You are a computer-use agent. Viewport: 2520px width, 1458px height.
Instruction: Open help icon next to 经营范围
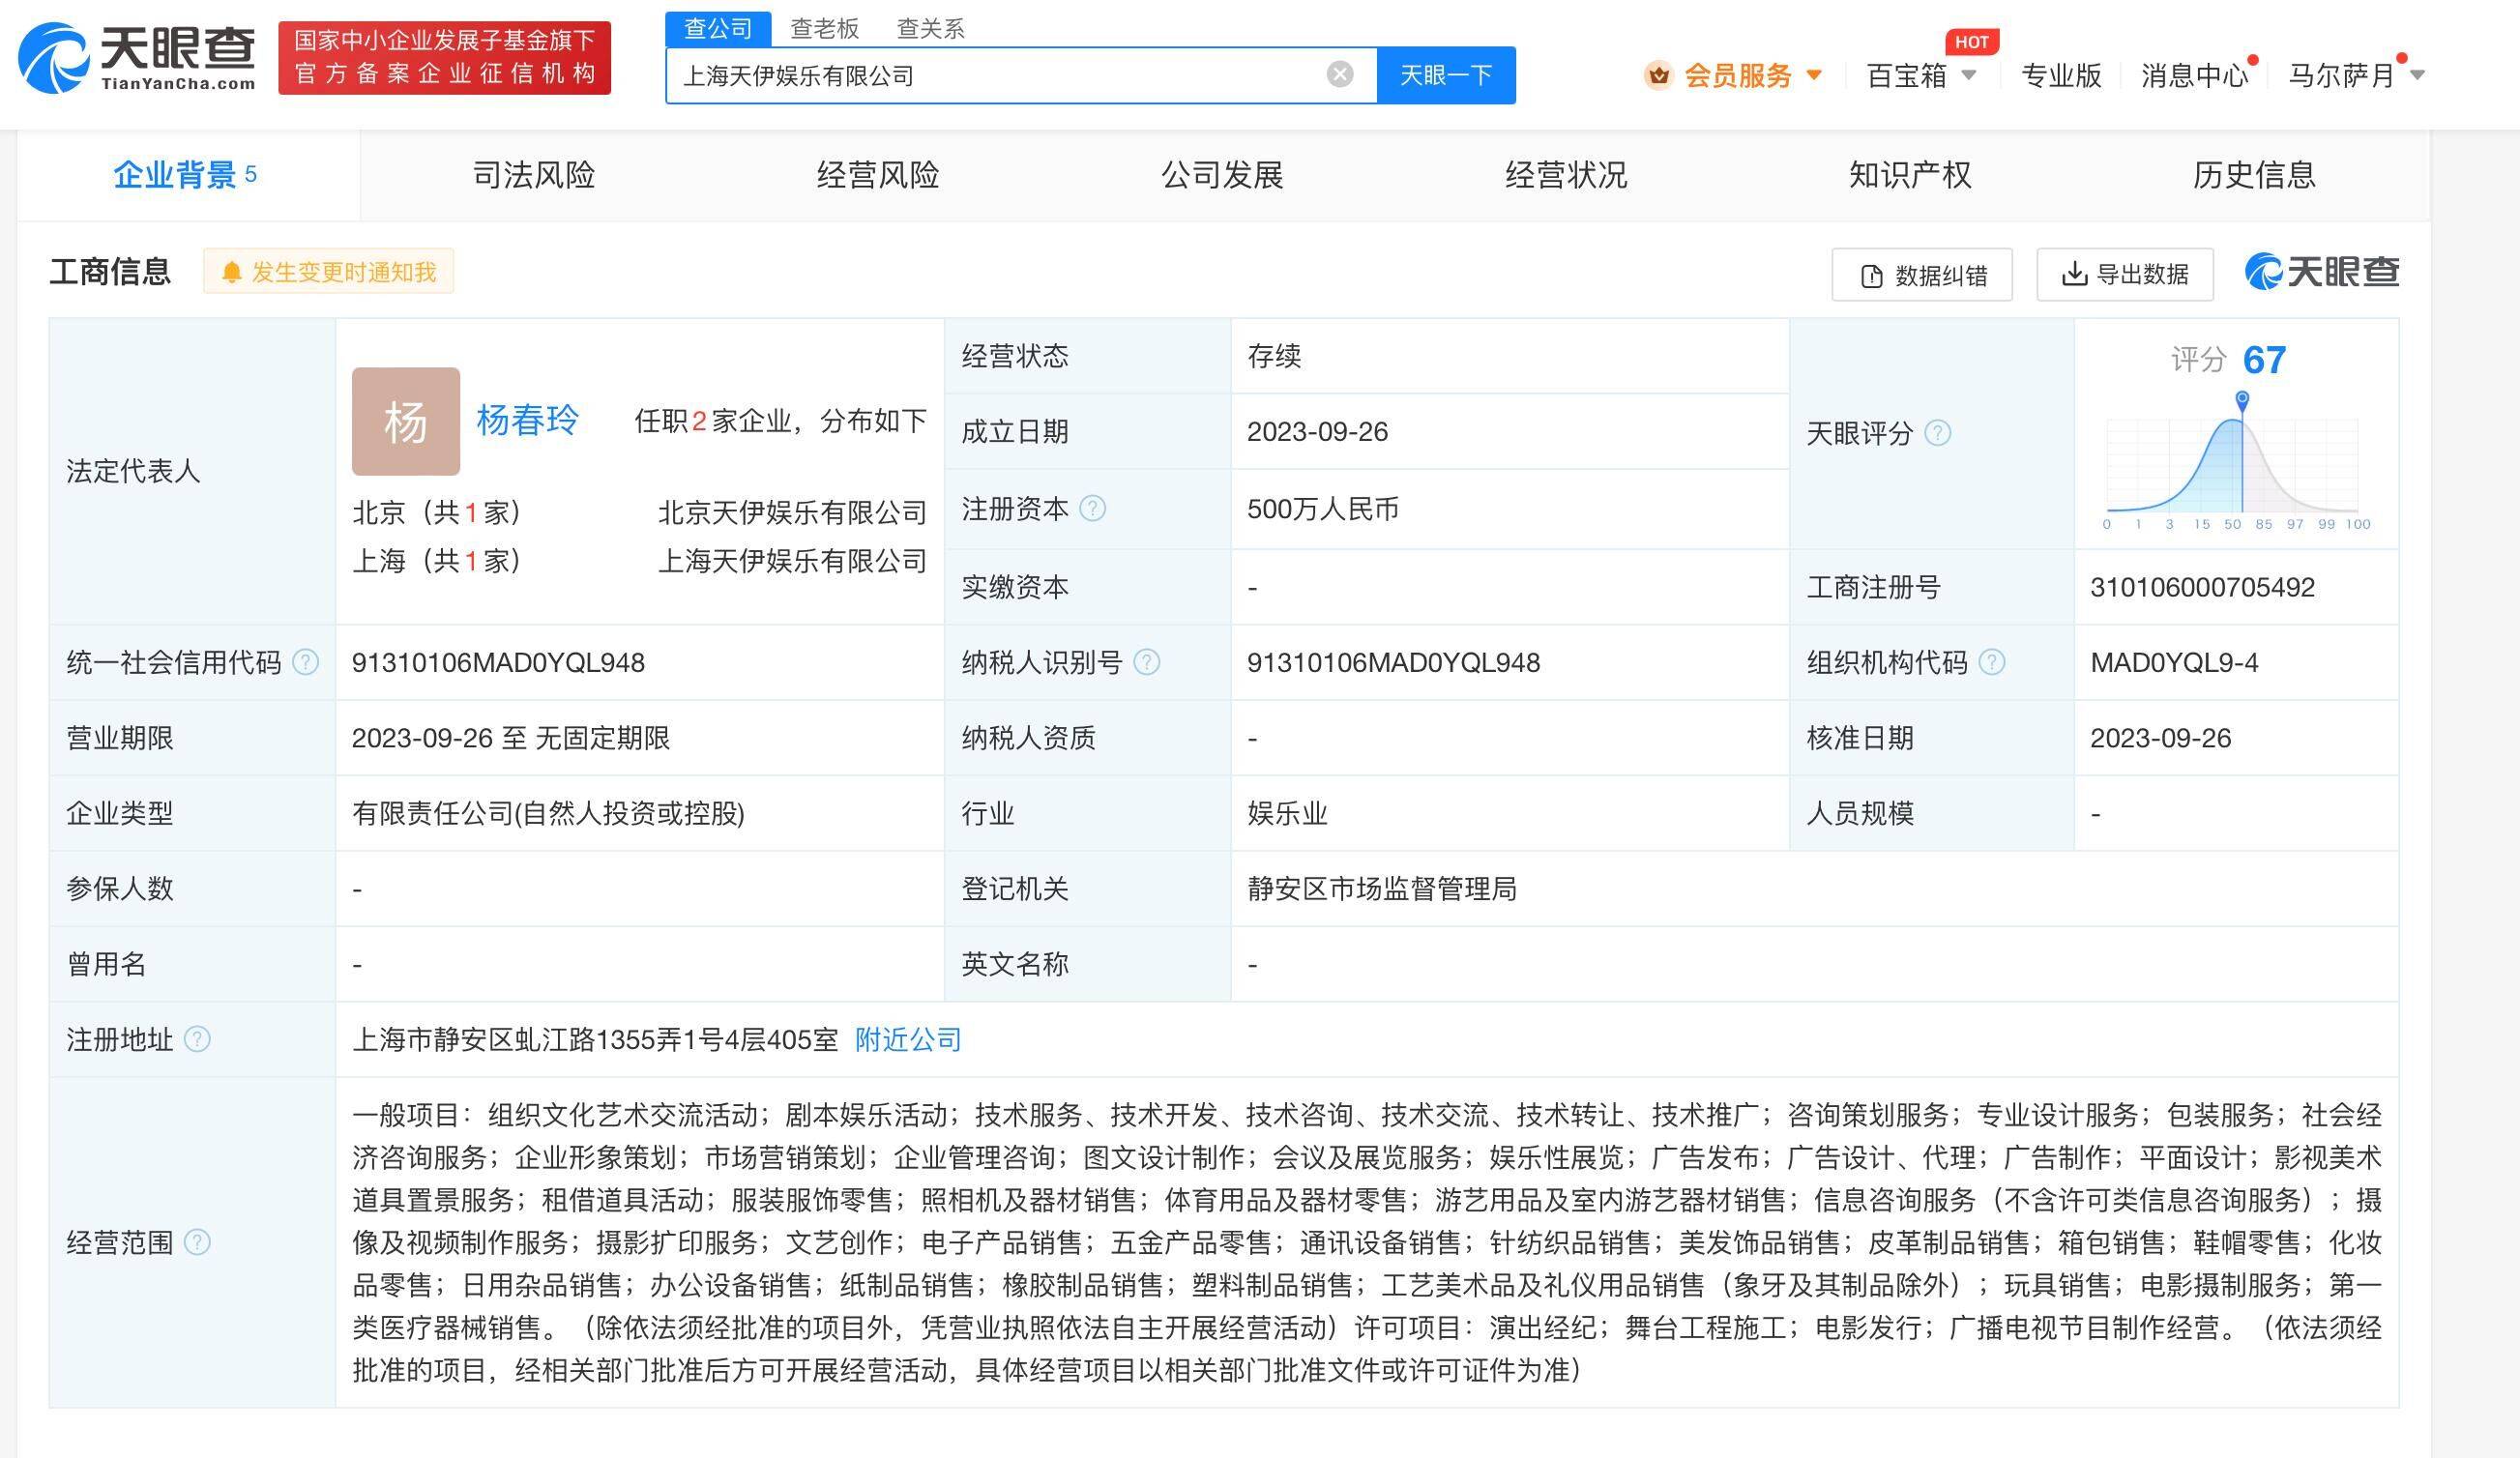[x=198, y=1242]
